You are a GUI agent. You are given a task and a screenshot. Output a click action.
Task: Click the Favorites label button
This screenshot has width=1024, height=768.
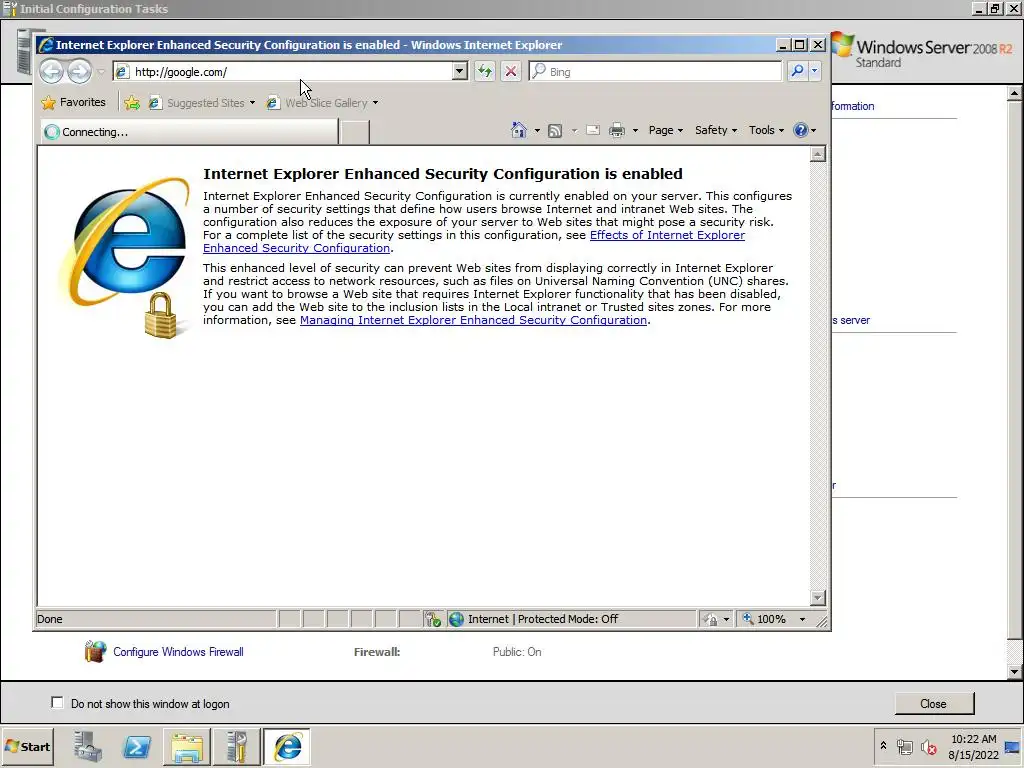82,103
